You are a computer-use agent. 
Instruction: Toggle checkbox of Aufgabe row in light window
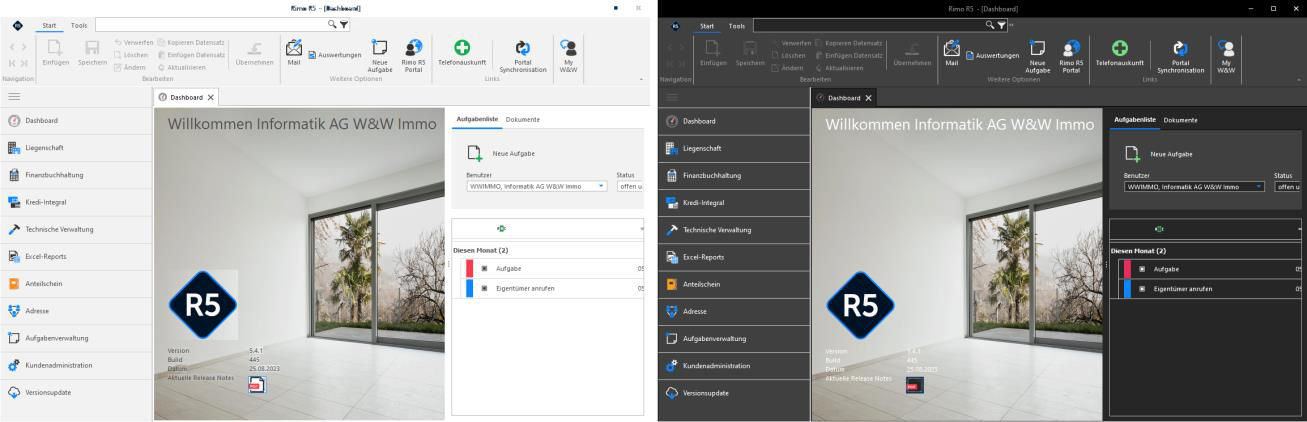click(484, 269)
